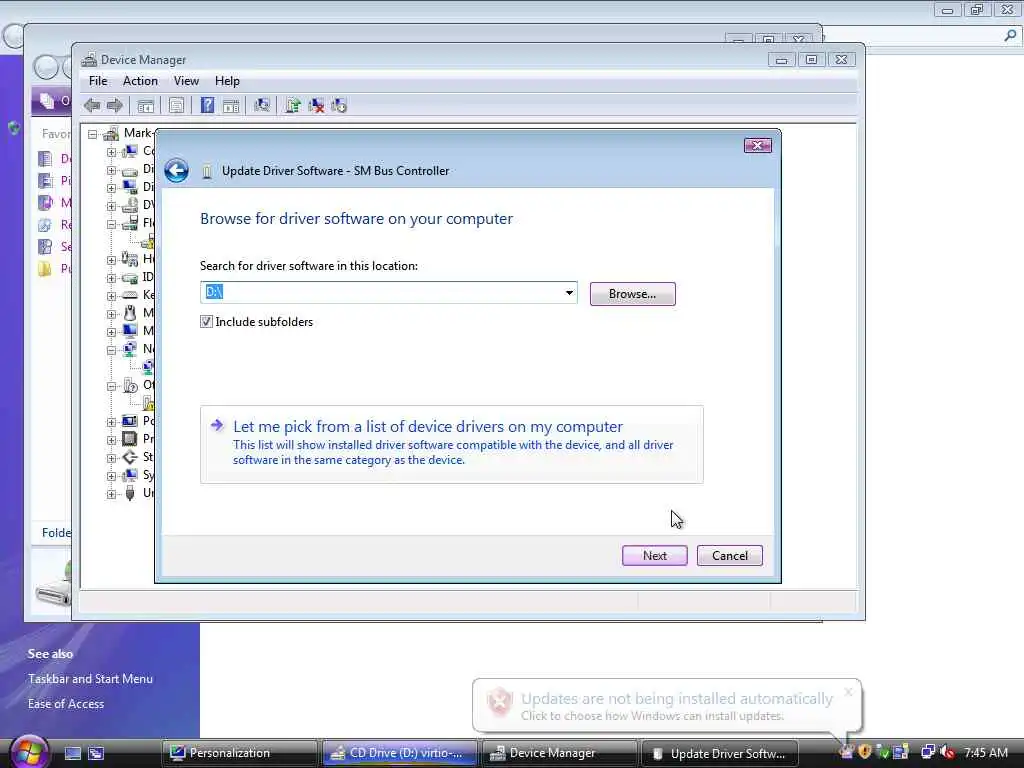
Task: Expand the Storage controllers (St) node
Action: 112,458
